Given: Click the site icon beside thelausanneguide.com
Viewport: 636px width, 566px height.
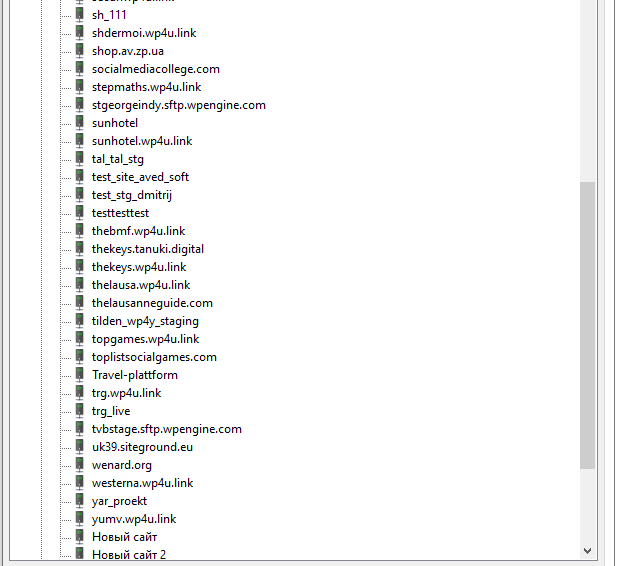Looking at the screenshot, I should tap(80, 302).
